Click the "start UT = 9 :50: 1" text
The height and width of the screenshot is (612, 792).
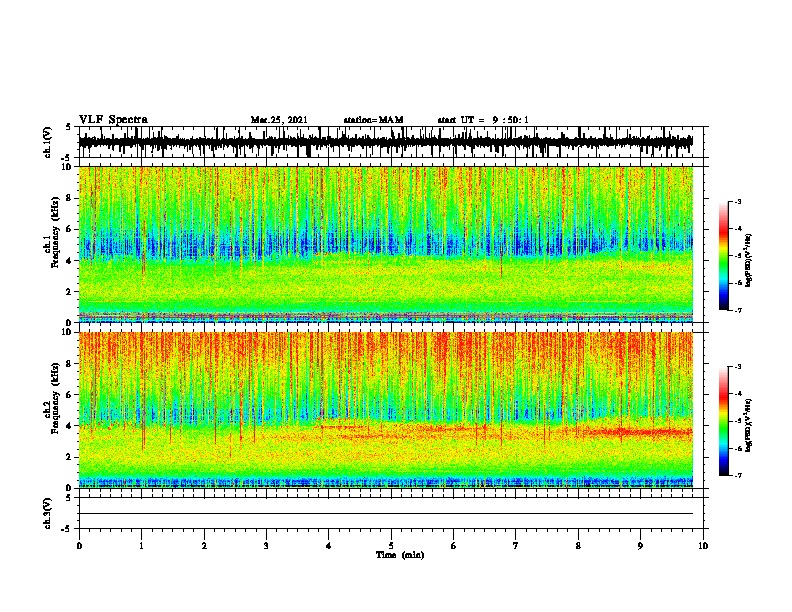point(483,120)
